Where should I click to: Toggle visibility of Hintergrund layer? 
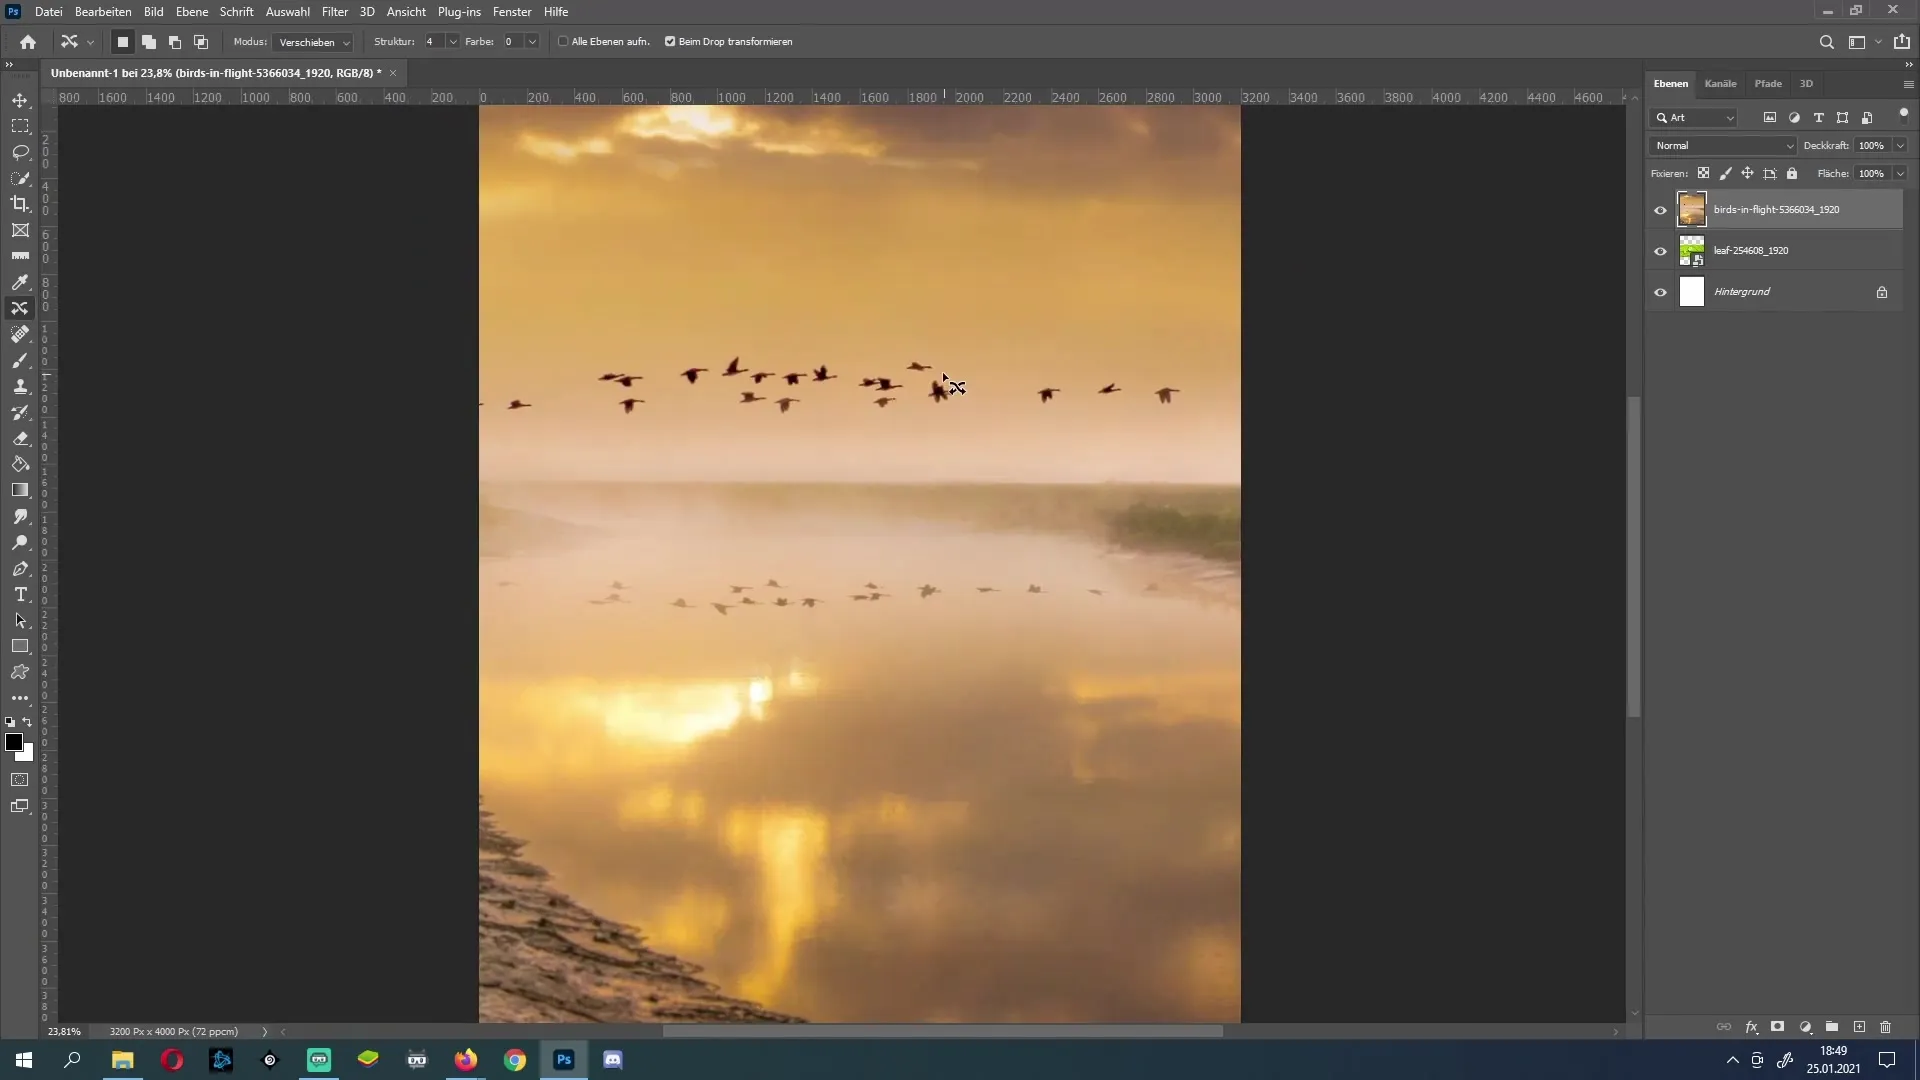tap(1660, 291)
